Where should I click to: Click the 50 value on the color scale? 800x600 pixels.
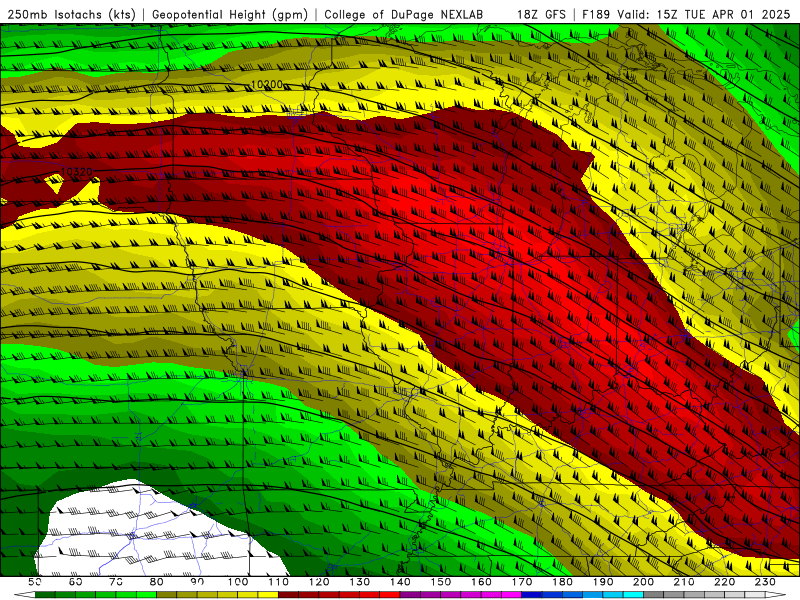[34, 582]
